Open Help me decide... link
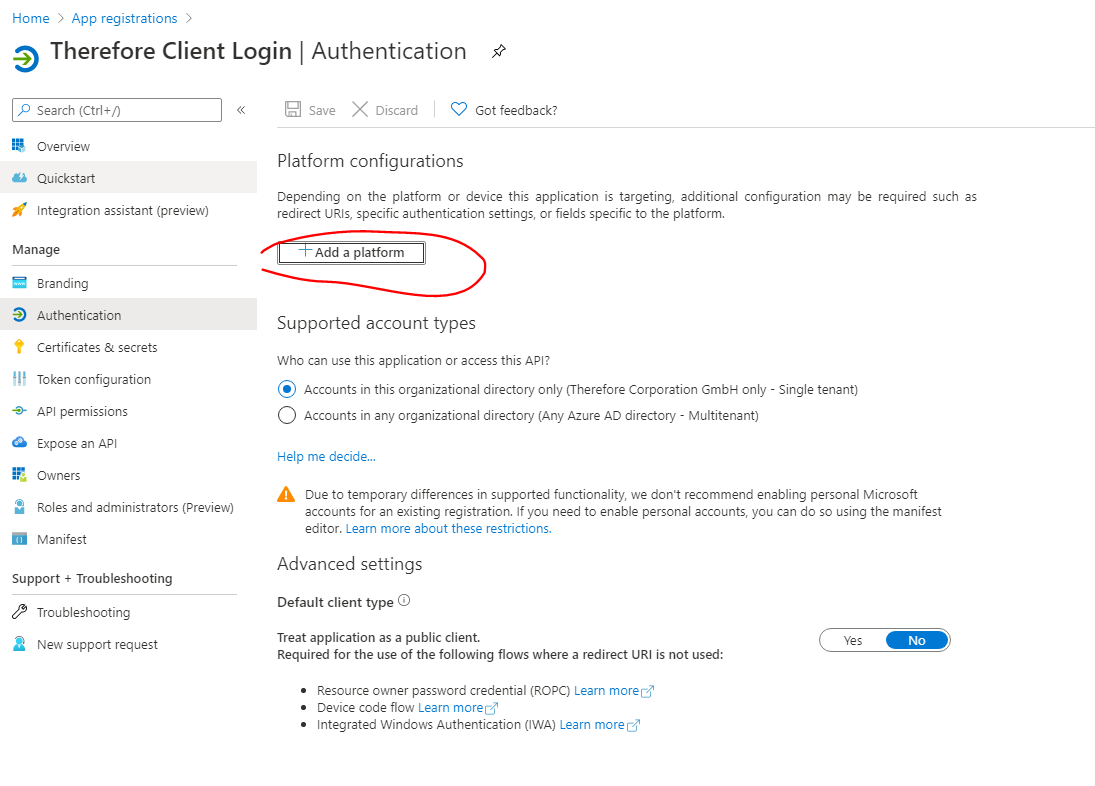Viewport: 1095px width, 786px height. point(326,457)
